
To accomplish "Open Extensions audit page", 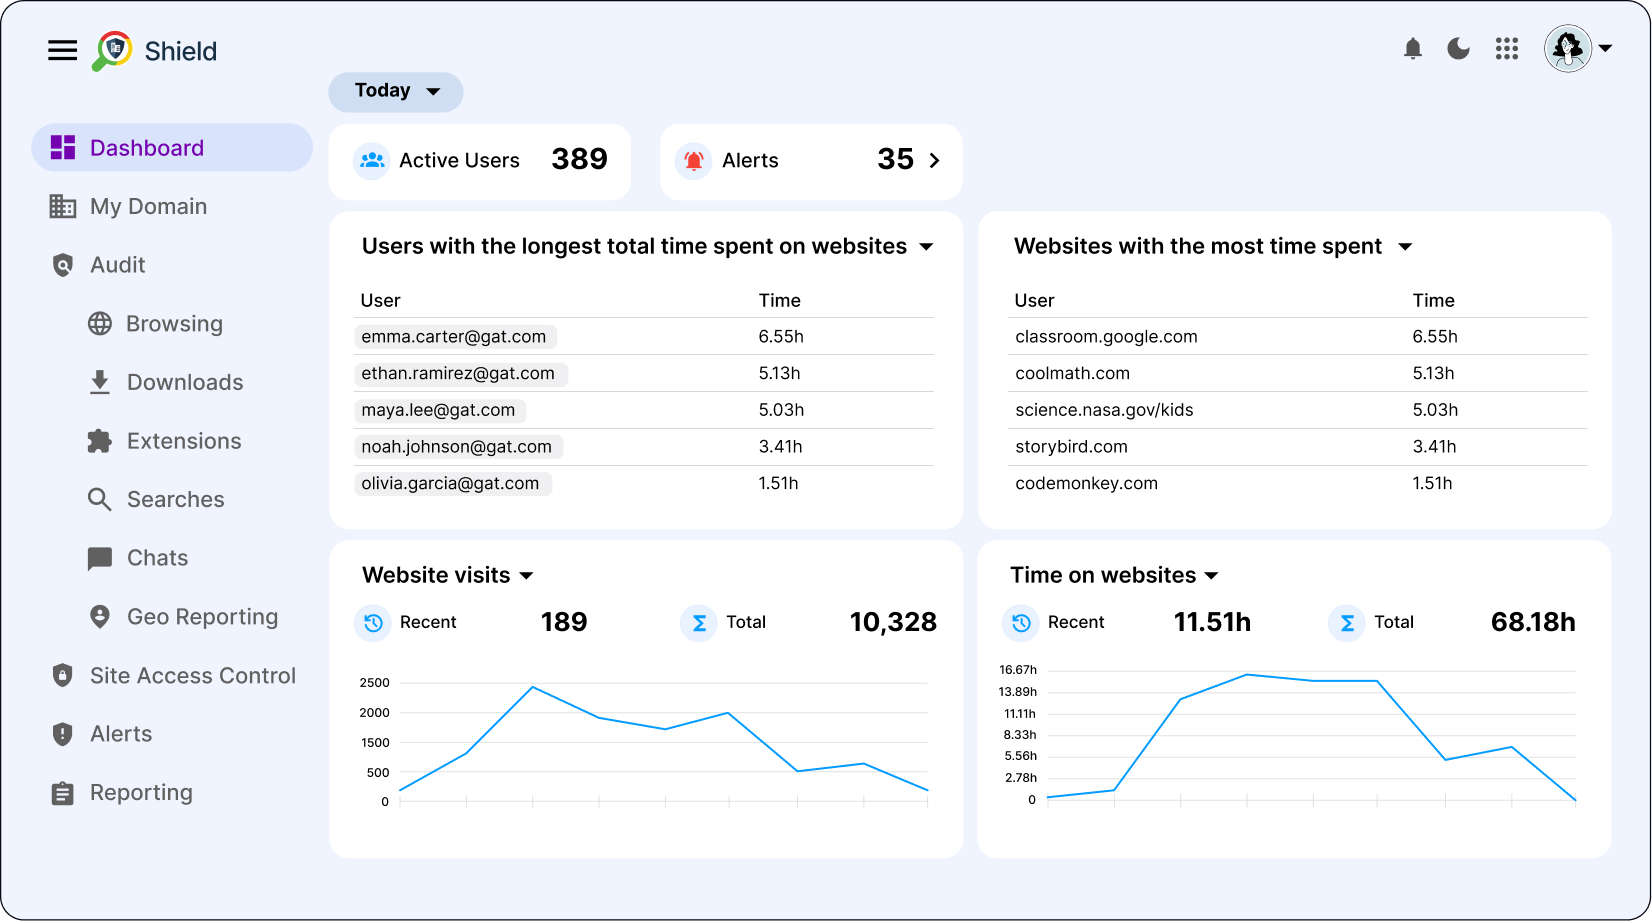I will pos(184,441).
